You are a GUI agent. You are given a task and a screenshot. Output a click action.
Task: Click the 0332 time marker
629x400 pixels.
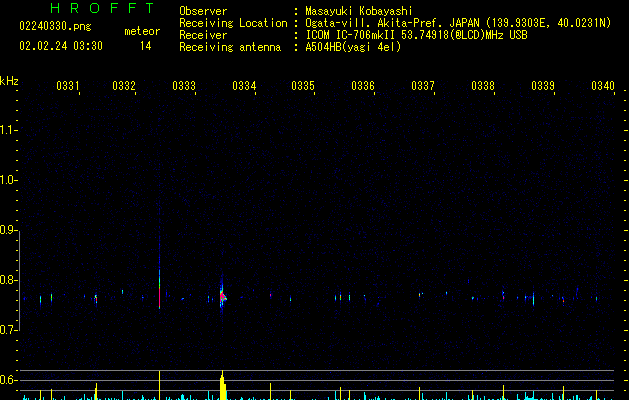click(x=124, y=85)
